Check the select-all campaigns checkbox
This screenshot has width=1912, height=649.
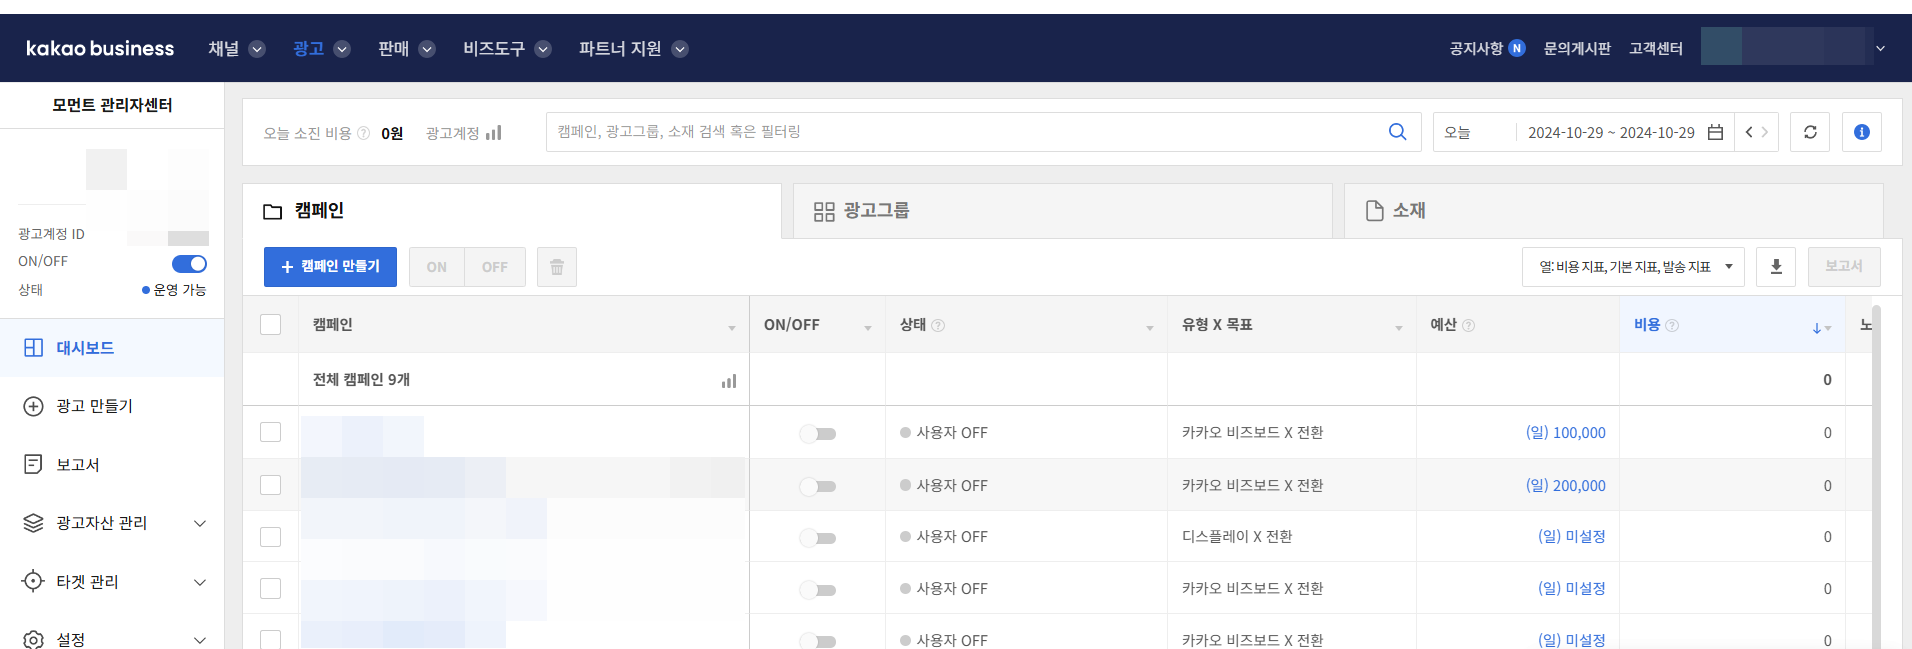270,325
